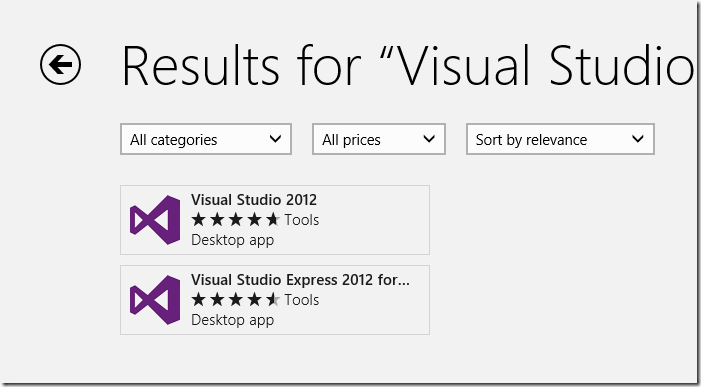This screenshot has width=701, height=387.
Task: Click the Visual Studio Express 2012 logo
Action: tap(155, 300)
